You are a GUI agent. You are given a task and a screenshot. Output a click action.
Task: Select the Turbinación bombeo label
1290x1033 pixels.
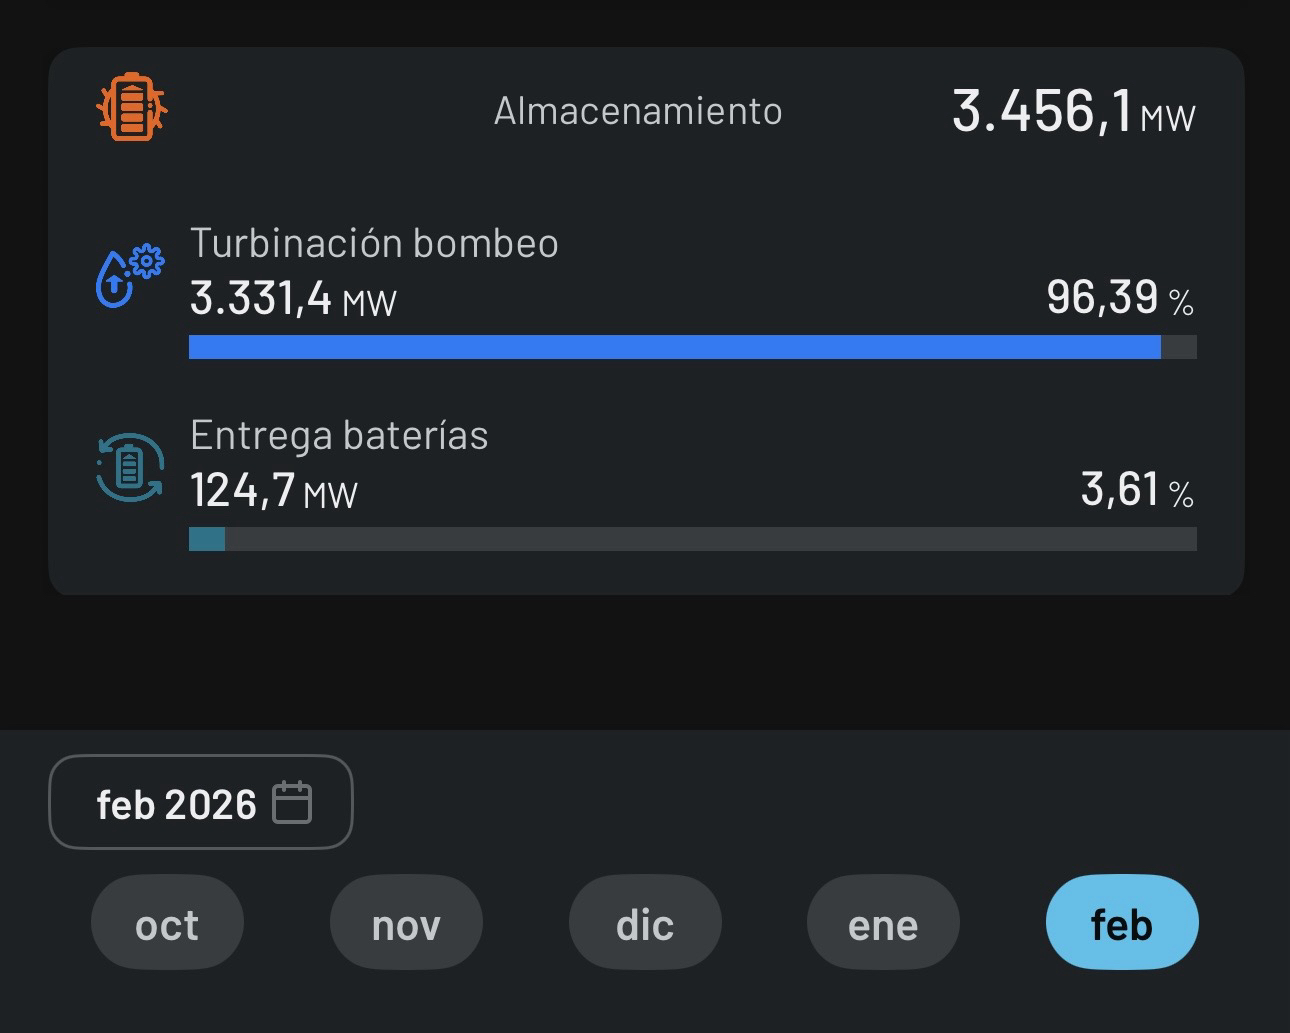coord(374,243)
